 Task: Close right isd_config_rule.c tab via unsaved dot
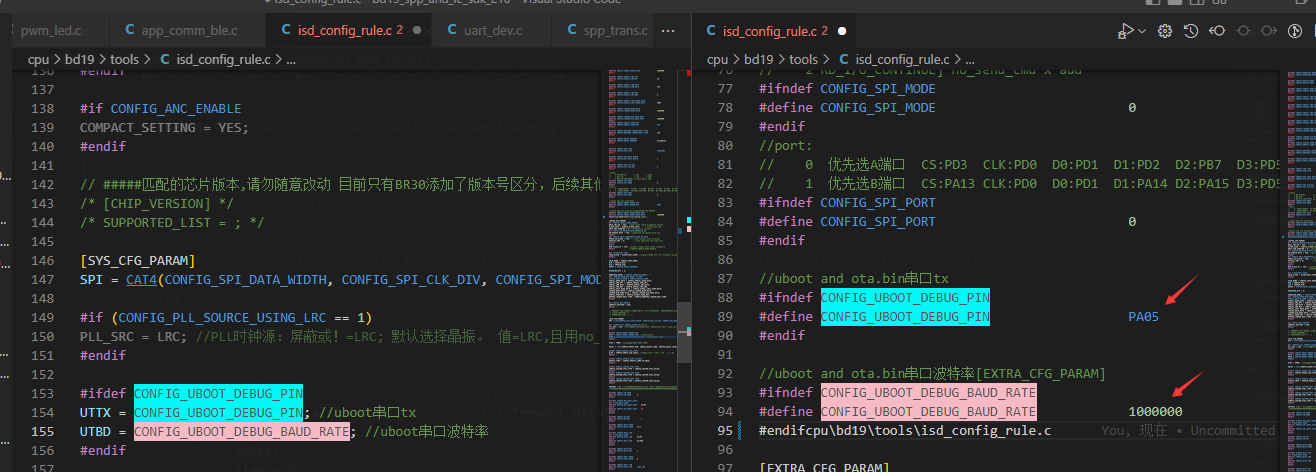(842, 31)
